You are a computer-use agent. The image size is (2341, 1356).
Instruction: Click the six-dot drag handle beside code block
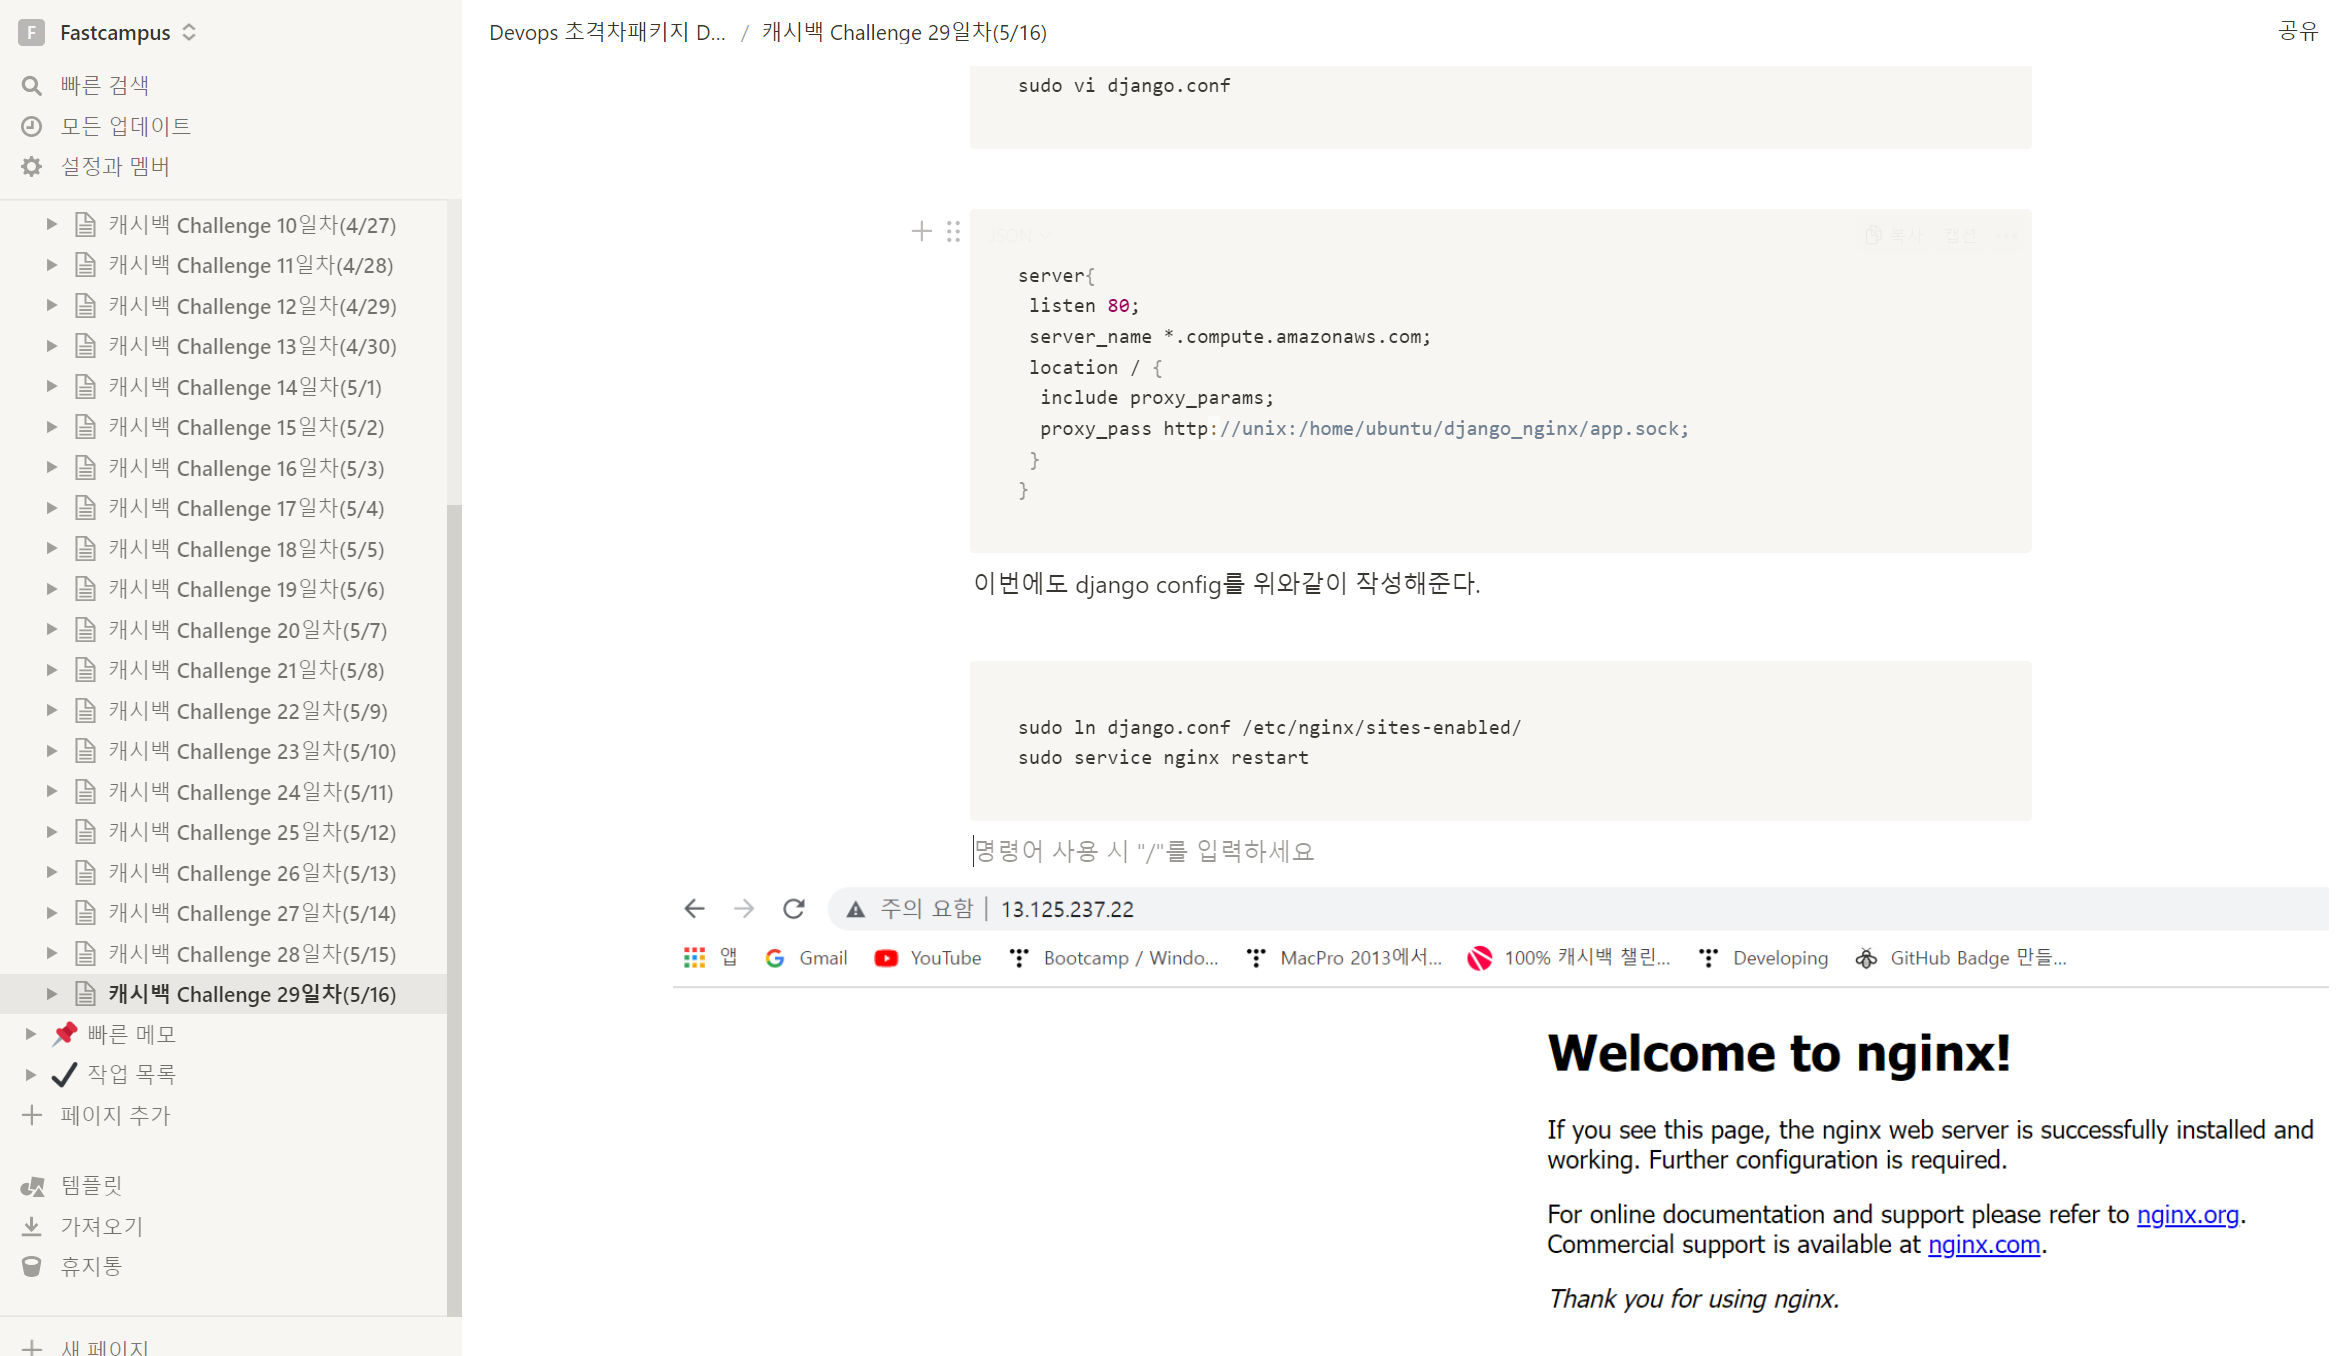953,232
